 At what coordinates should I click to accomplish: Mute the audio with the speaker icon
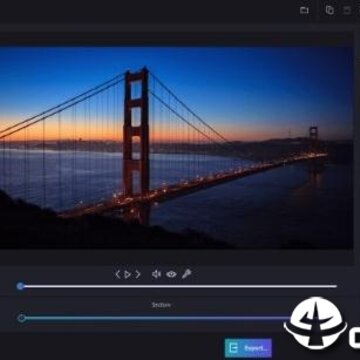coord(156,274)
